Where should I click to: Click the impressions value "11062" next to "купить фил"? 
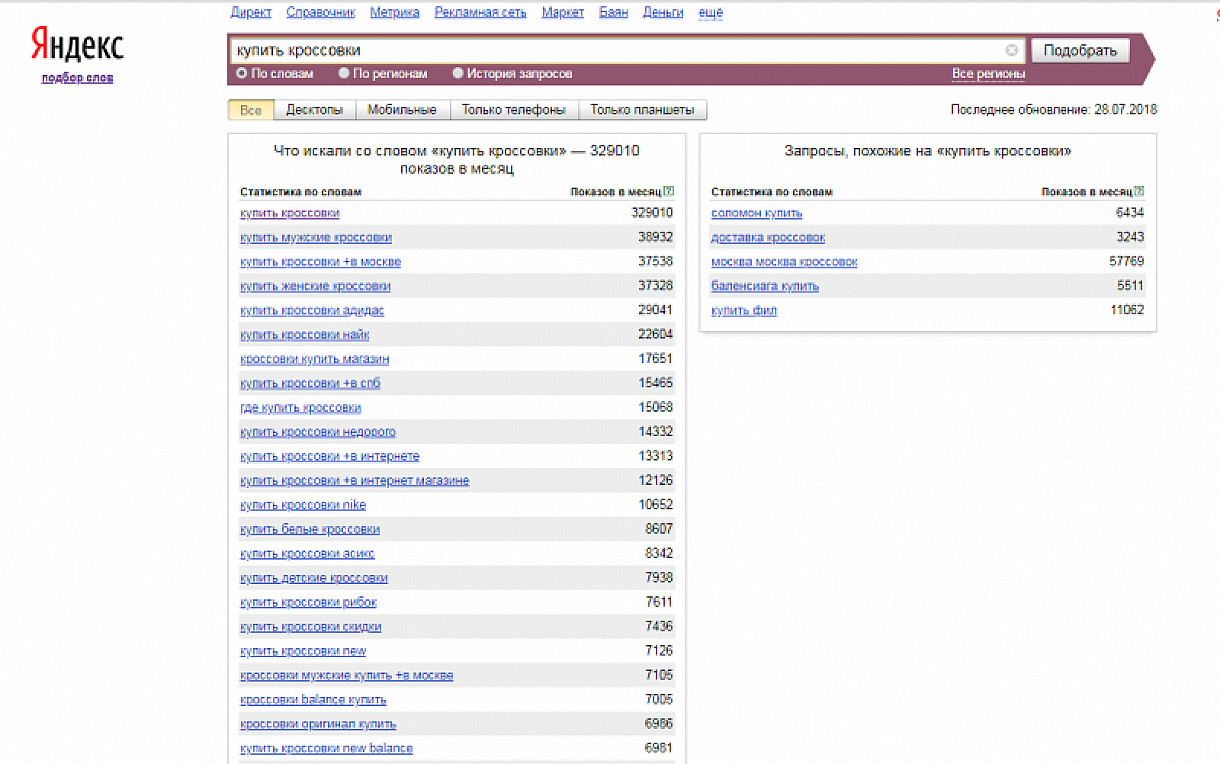point(1126,310)
